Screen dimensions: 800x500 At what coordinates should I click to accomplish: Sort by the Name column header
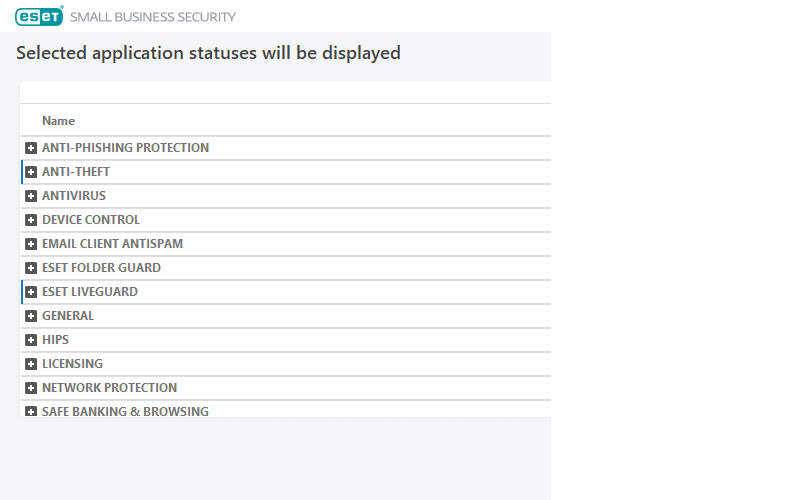[58, 121]
